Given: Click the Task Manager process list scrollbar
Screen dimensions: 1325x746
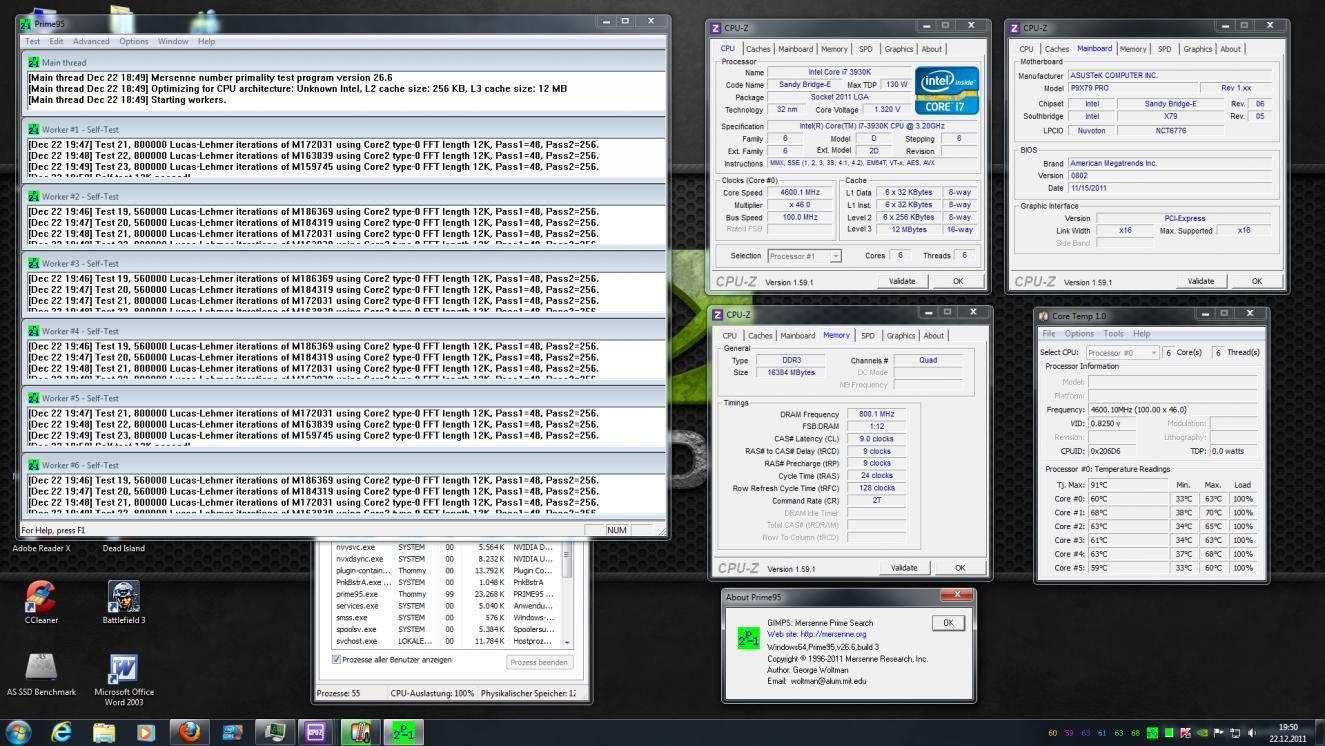Looking at the screenshot, I should (568, 595).
